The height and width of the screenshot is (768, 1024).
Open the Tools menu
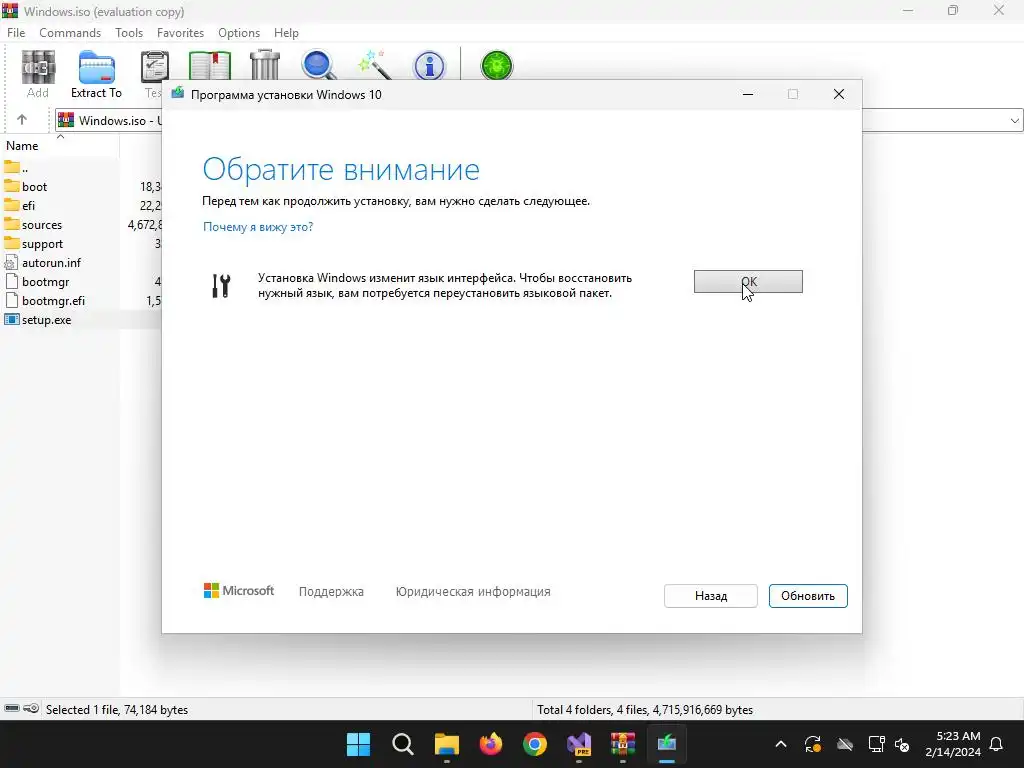[x=129, y=33]
